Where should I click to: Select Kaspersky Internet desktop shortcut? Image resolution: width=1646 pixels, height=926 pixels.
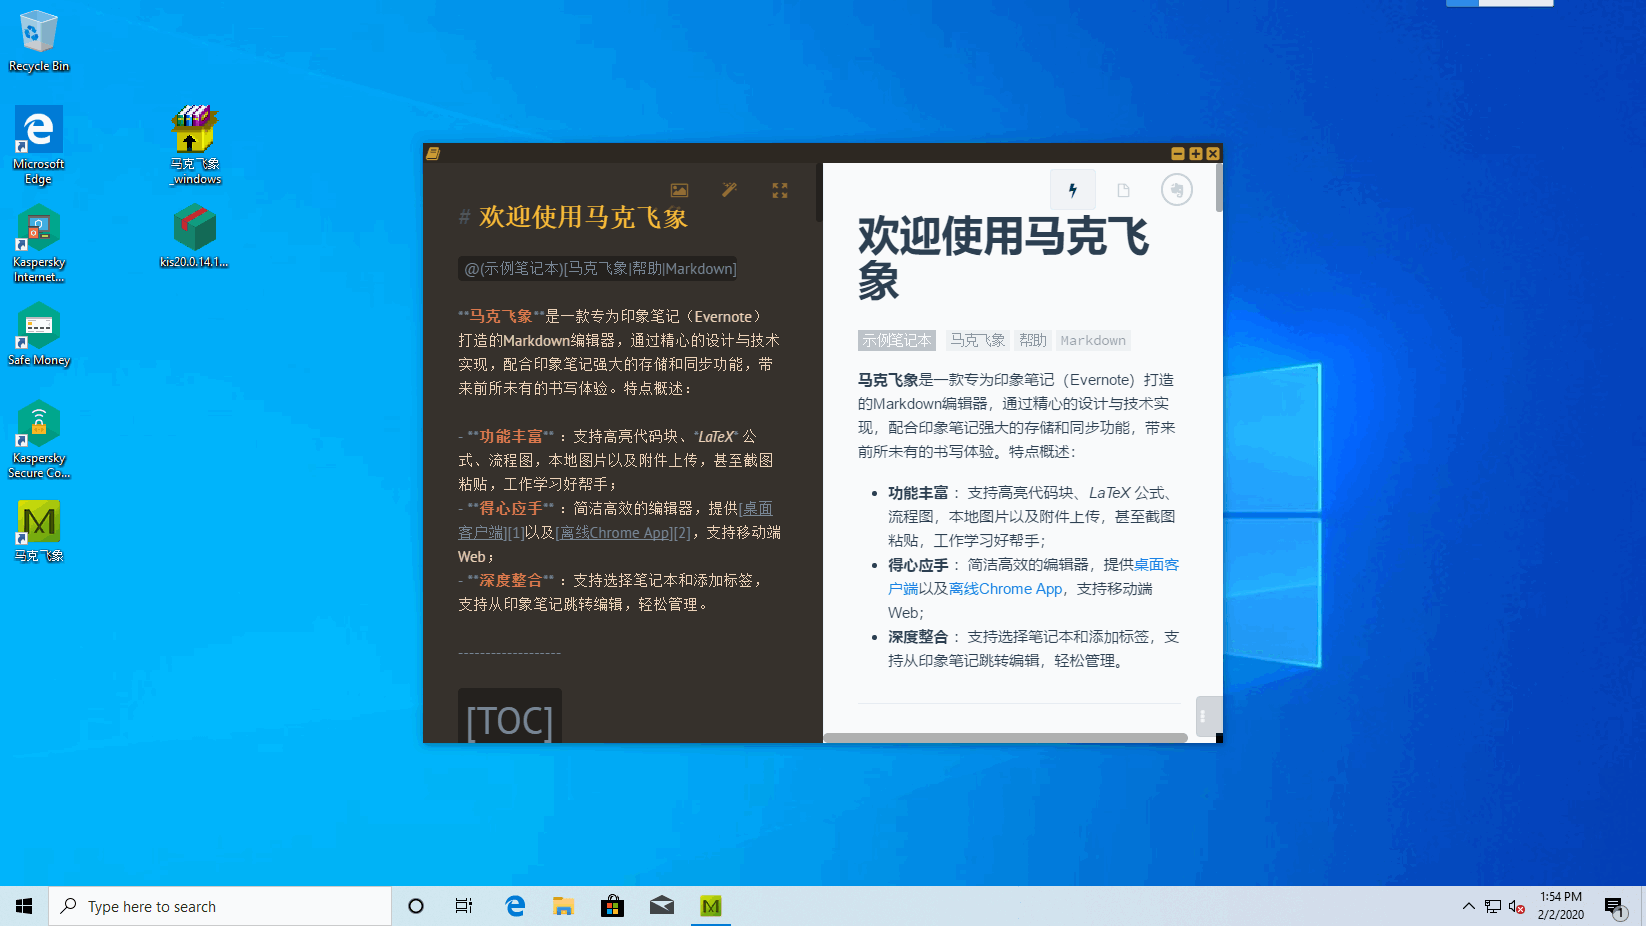coord(38,244)
